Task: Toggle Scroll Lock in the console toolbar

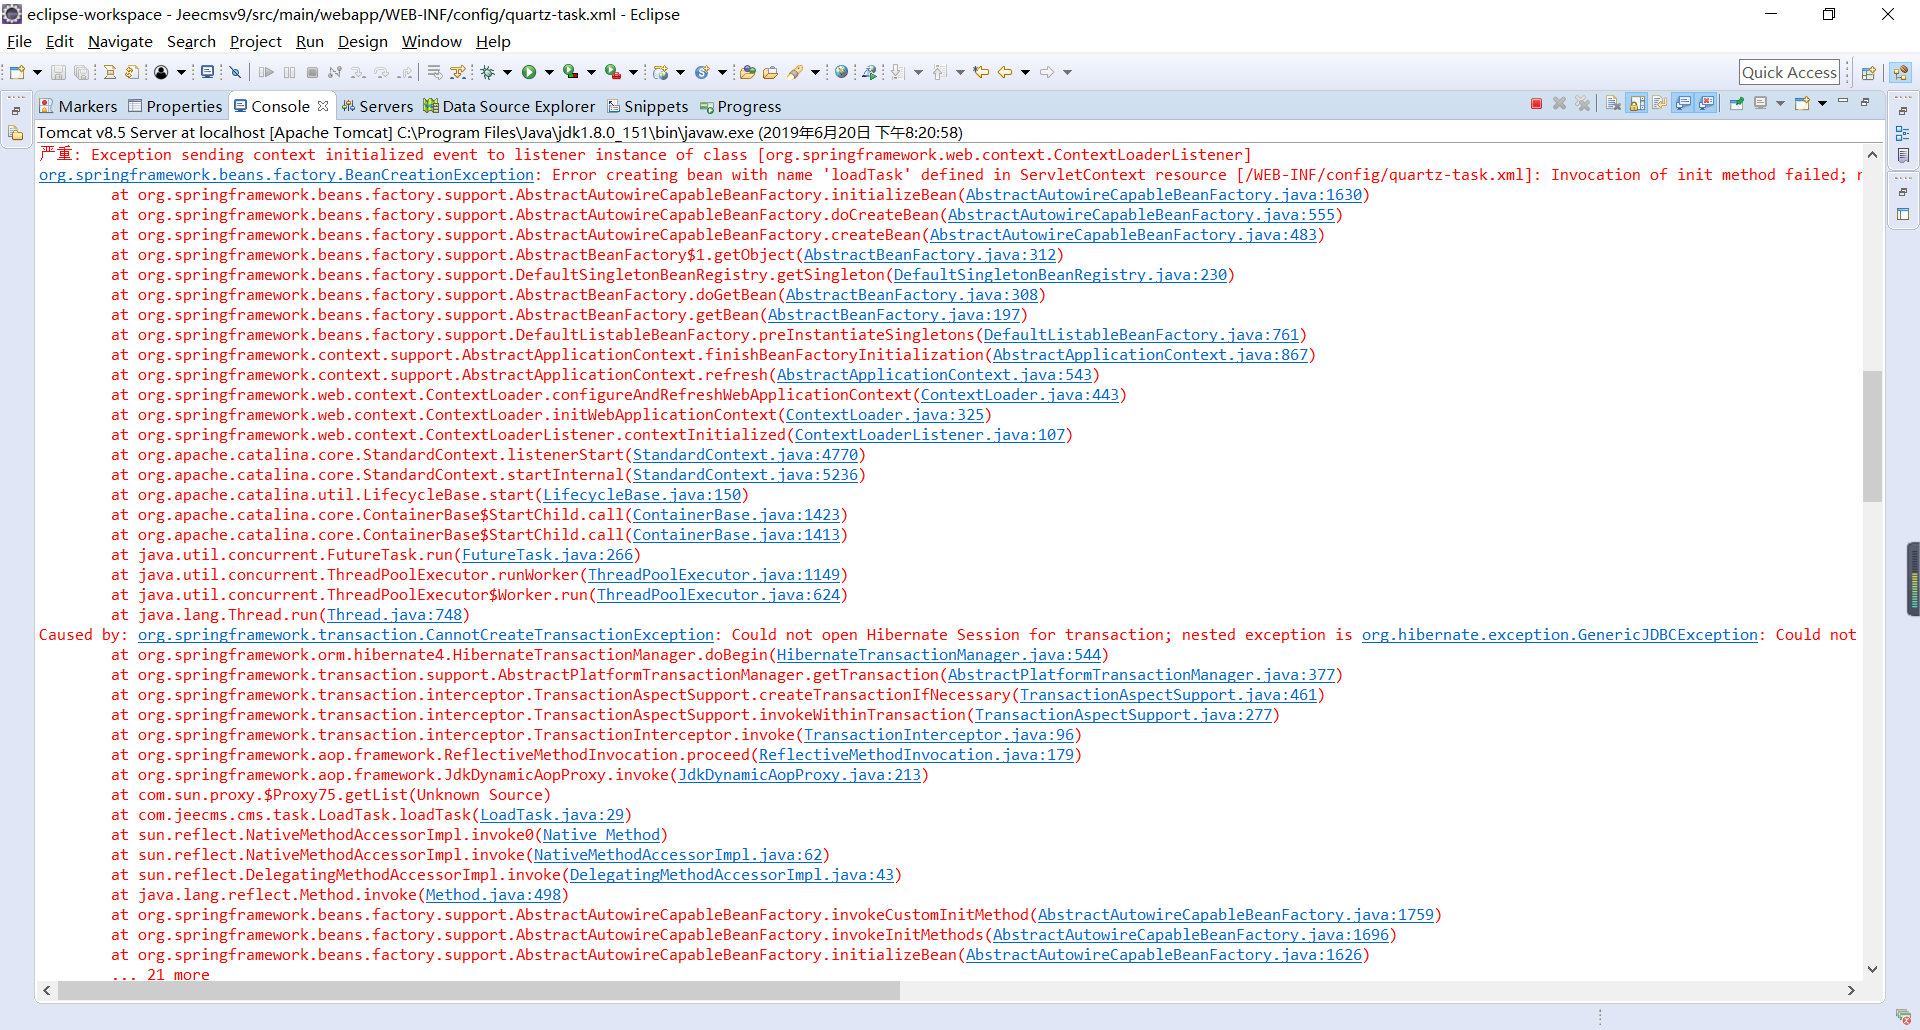Action: click(1637, 104)
